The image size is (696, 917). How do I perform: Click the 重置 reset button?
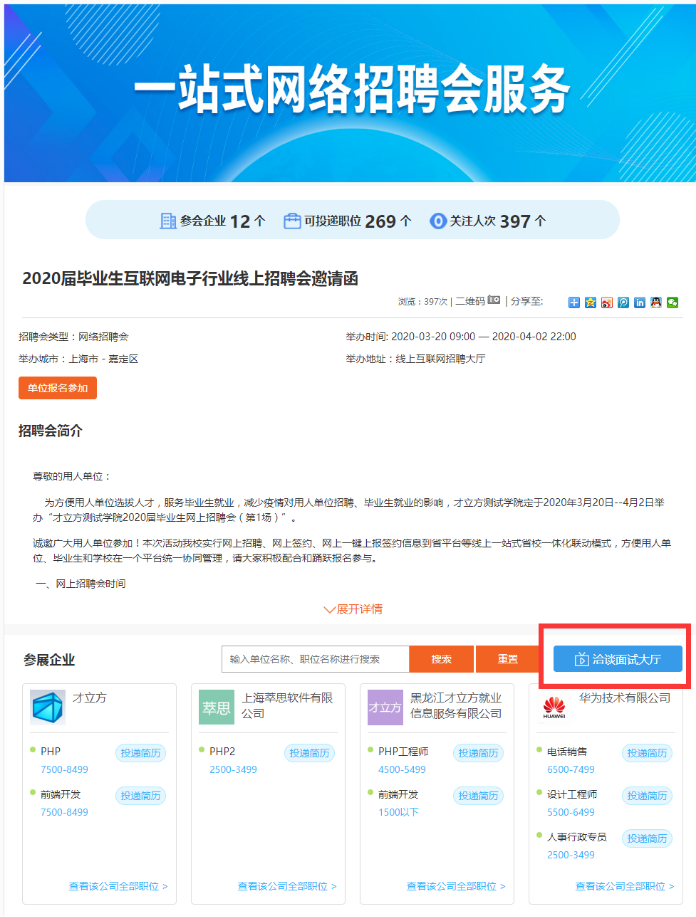[x=509, y=659]
